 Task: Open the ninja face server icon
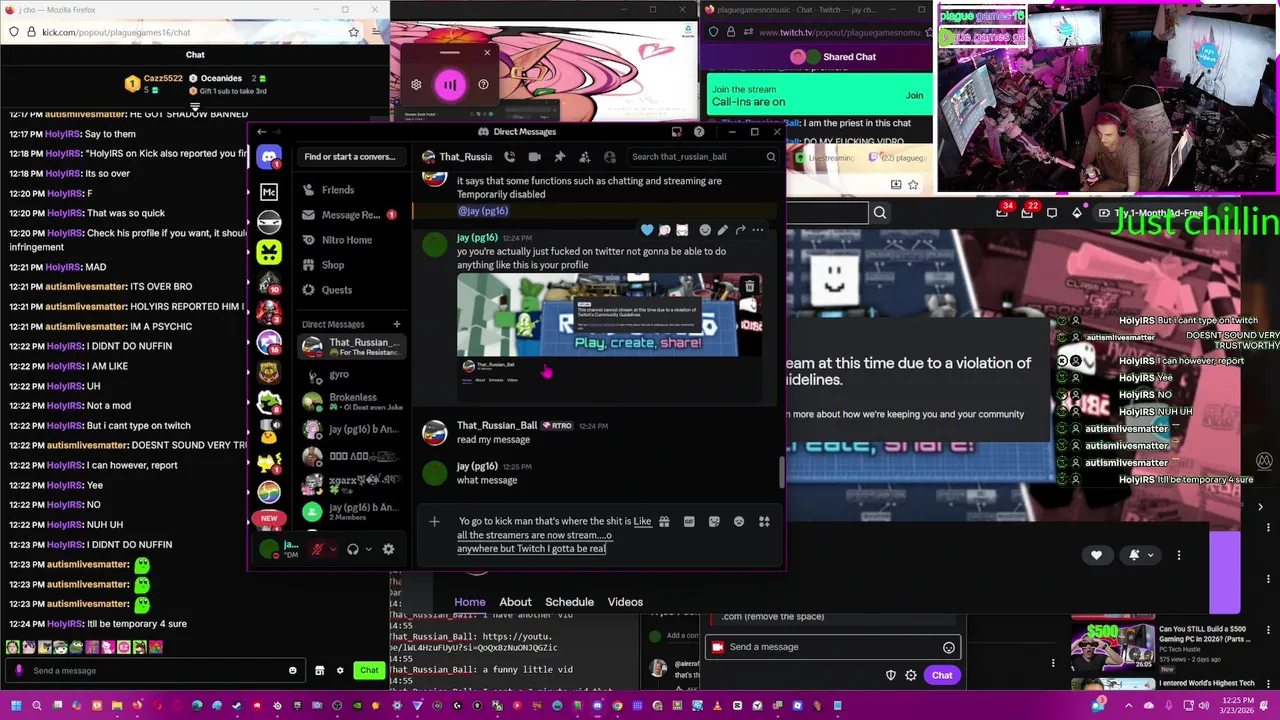pyautogui.click(x=269, y=221)
